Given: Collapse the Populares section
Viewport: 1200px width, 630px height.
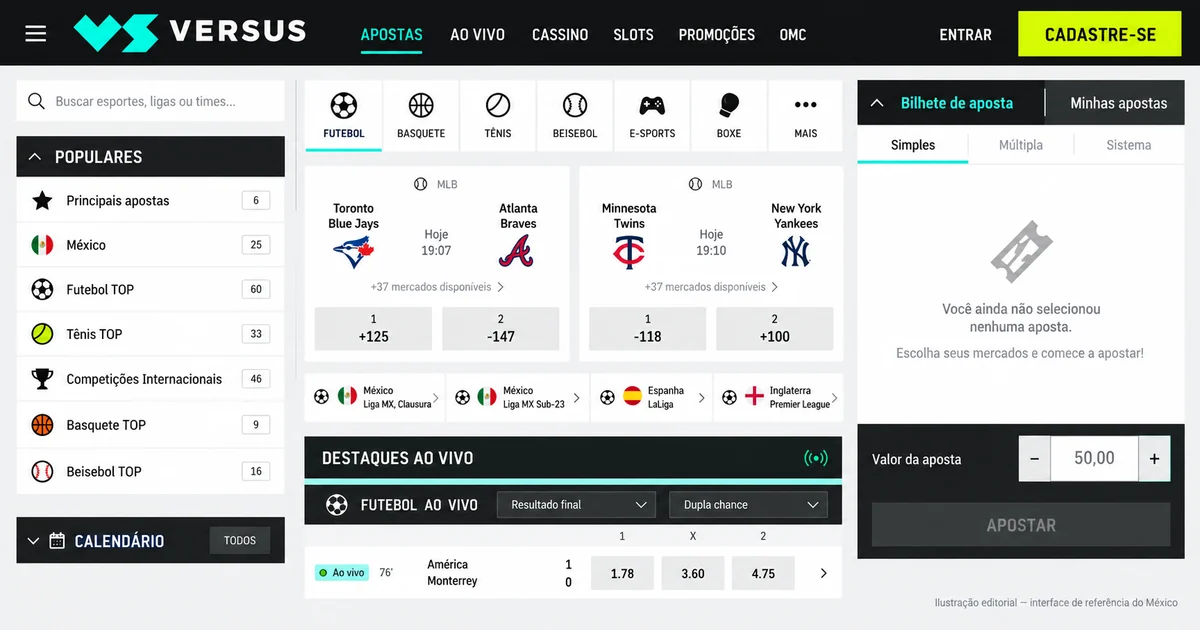Looking at the screenshot, I should coord(35,157).
